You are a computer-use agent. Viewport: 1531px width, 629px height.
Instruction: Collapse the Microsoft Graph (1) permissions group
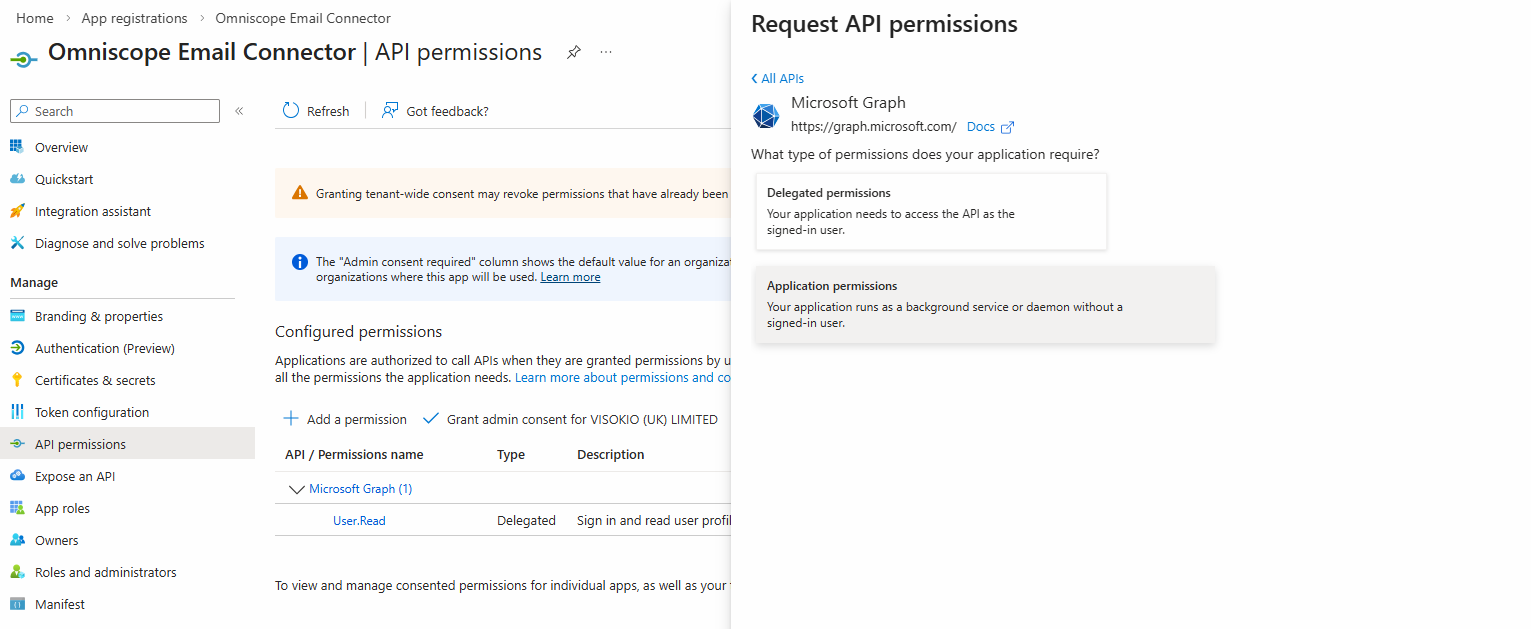[296, 489]
